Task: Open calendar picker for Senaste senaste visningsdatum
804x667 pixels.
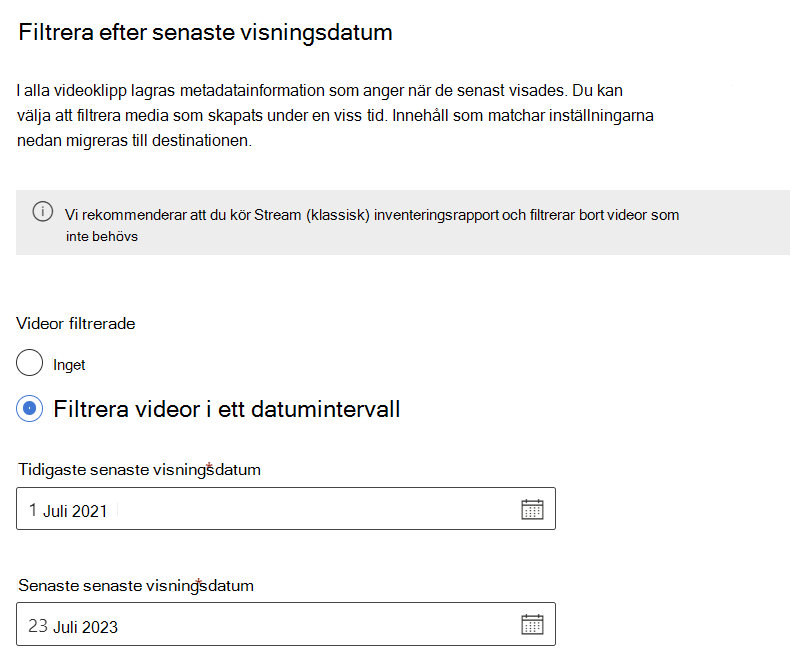Action: coord(532,624)
